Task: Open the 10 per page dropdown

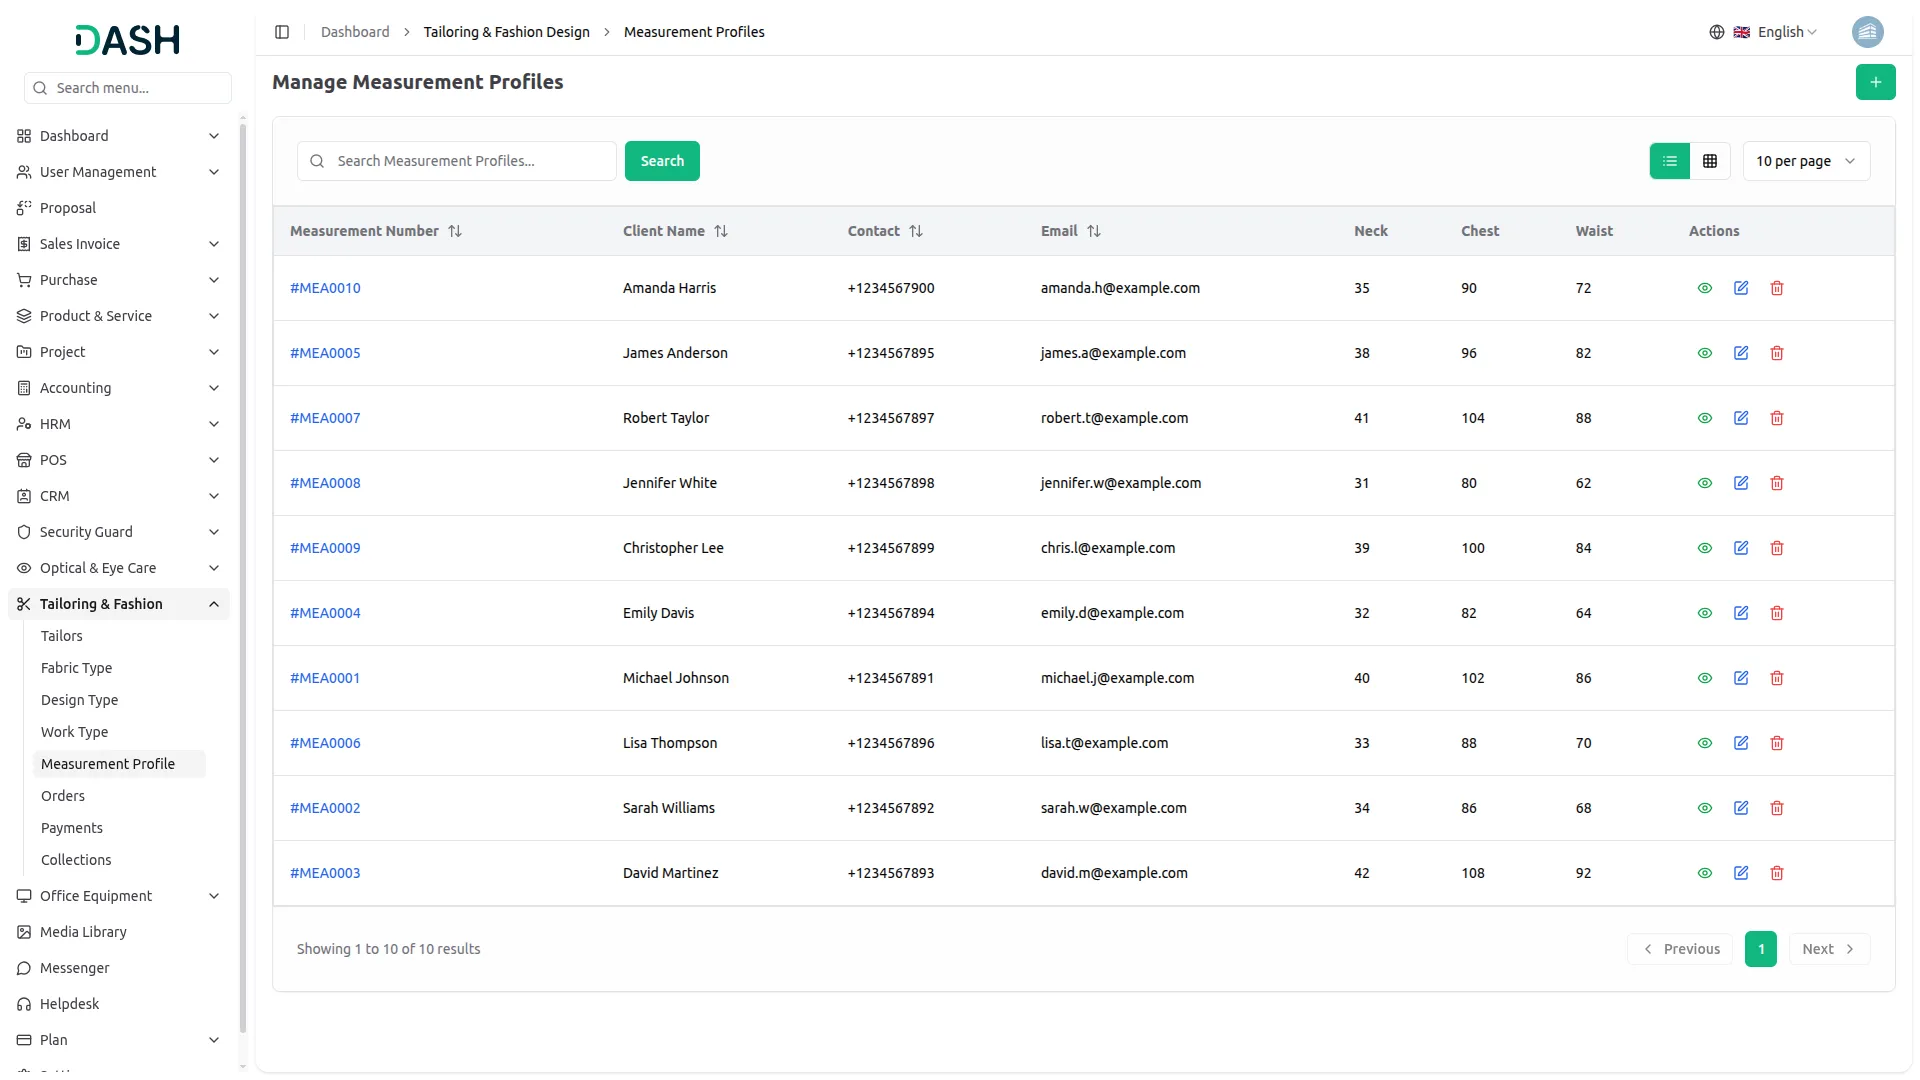Action: pyautogui.click(x=1805, y=161)
